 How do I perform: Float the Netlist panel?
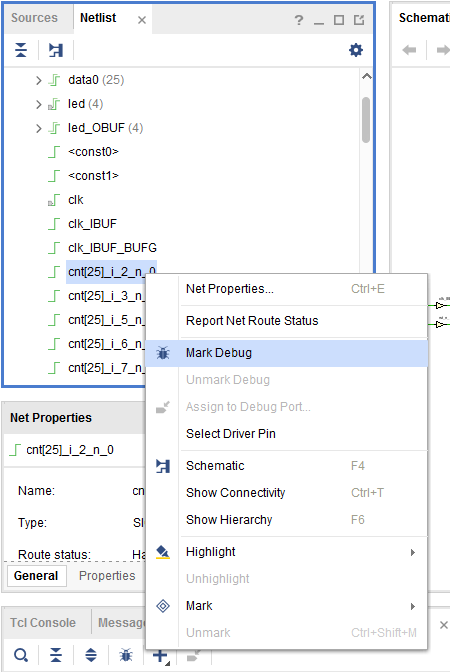point(359,20)
